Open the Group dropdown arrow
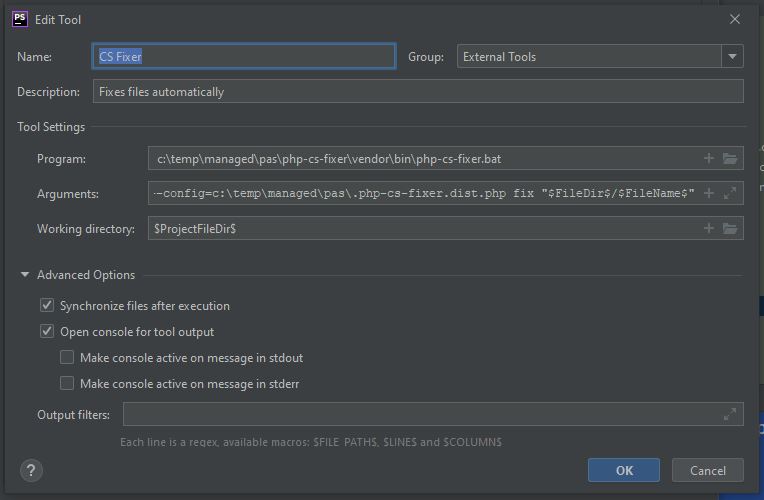 (732, 57)
